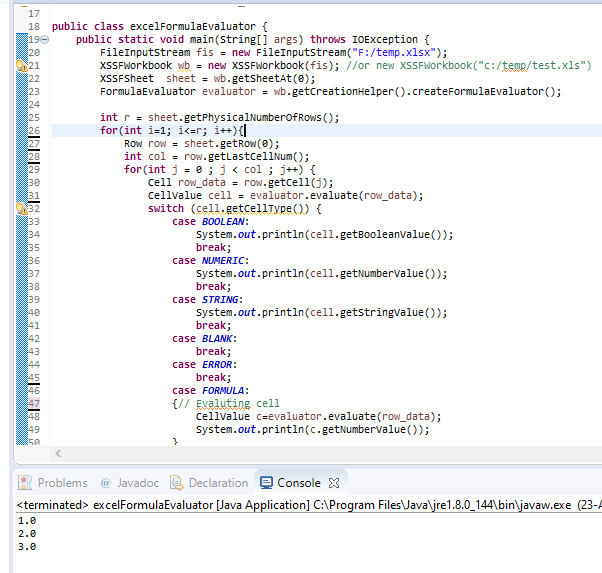Click the horizontal scrollbar left arrow
Screen dimensions: 602x573
(x=56, y=453)
